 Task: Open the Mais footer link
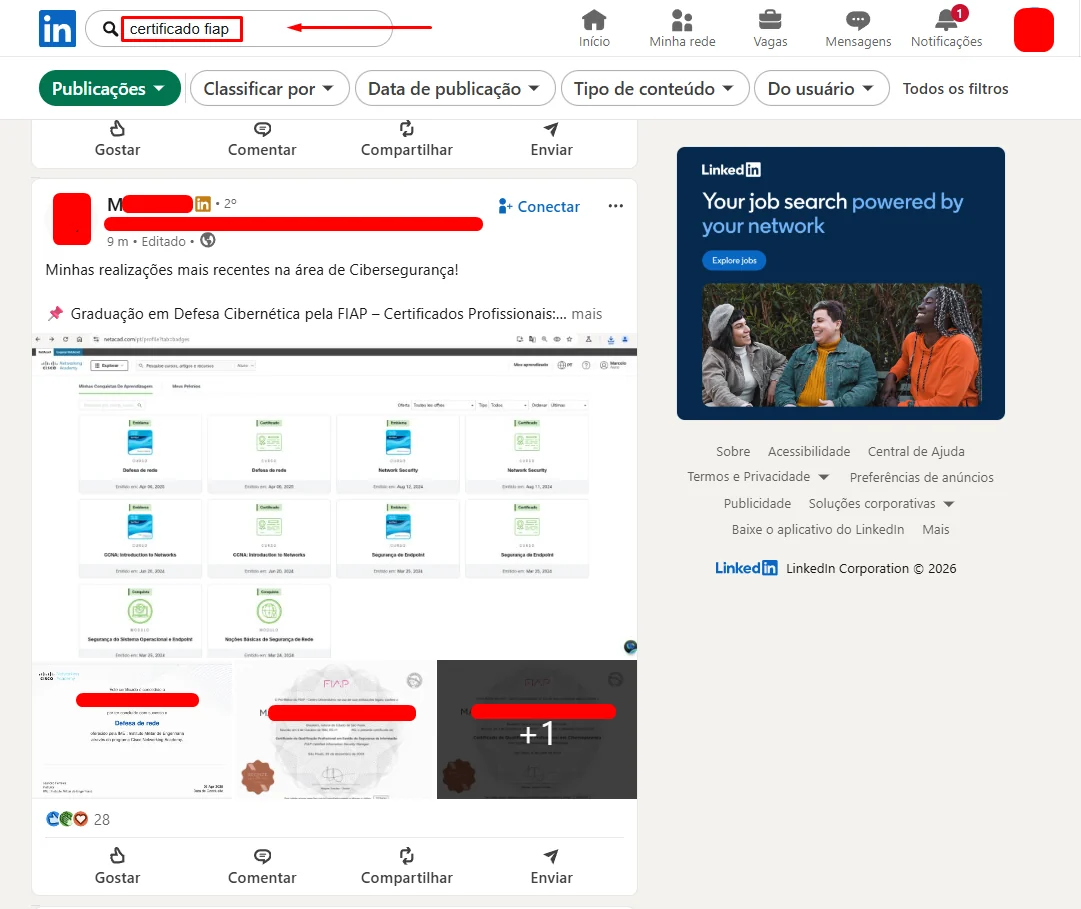tap(936, 529)
